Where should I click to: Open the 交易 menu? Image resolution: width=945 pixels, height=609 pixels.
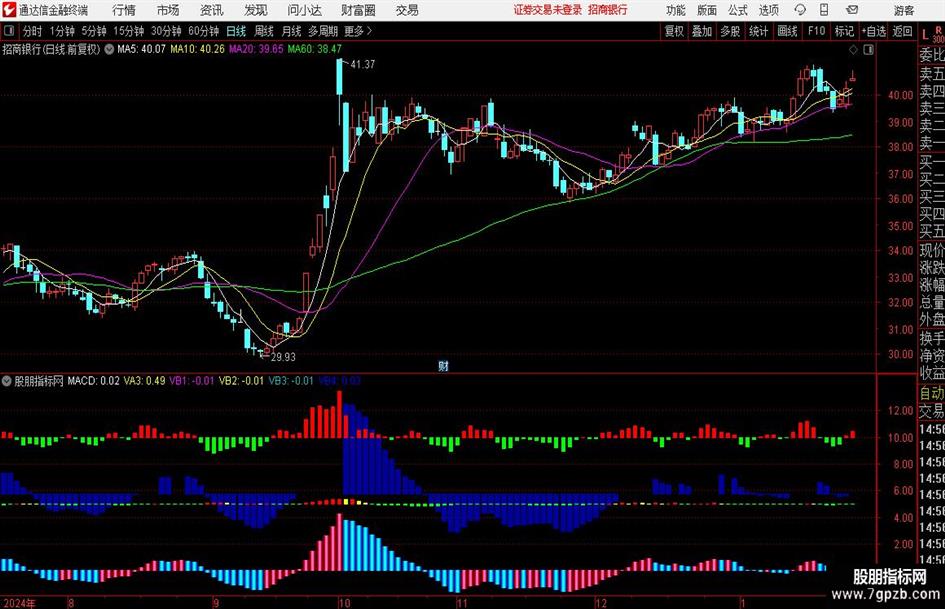(407, 10)
